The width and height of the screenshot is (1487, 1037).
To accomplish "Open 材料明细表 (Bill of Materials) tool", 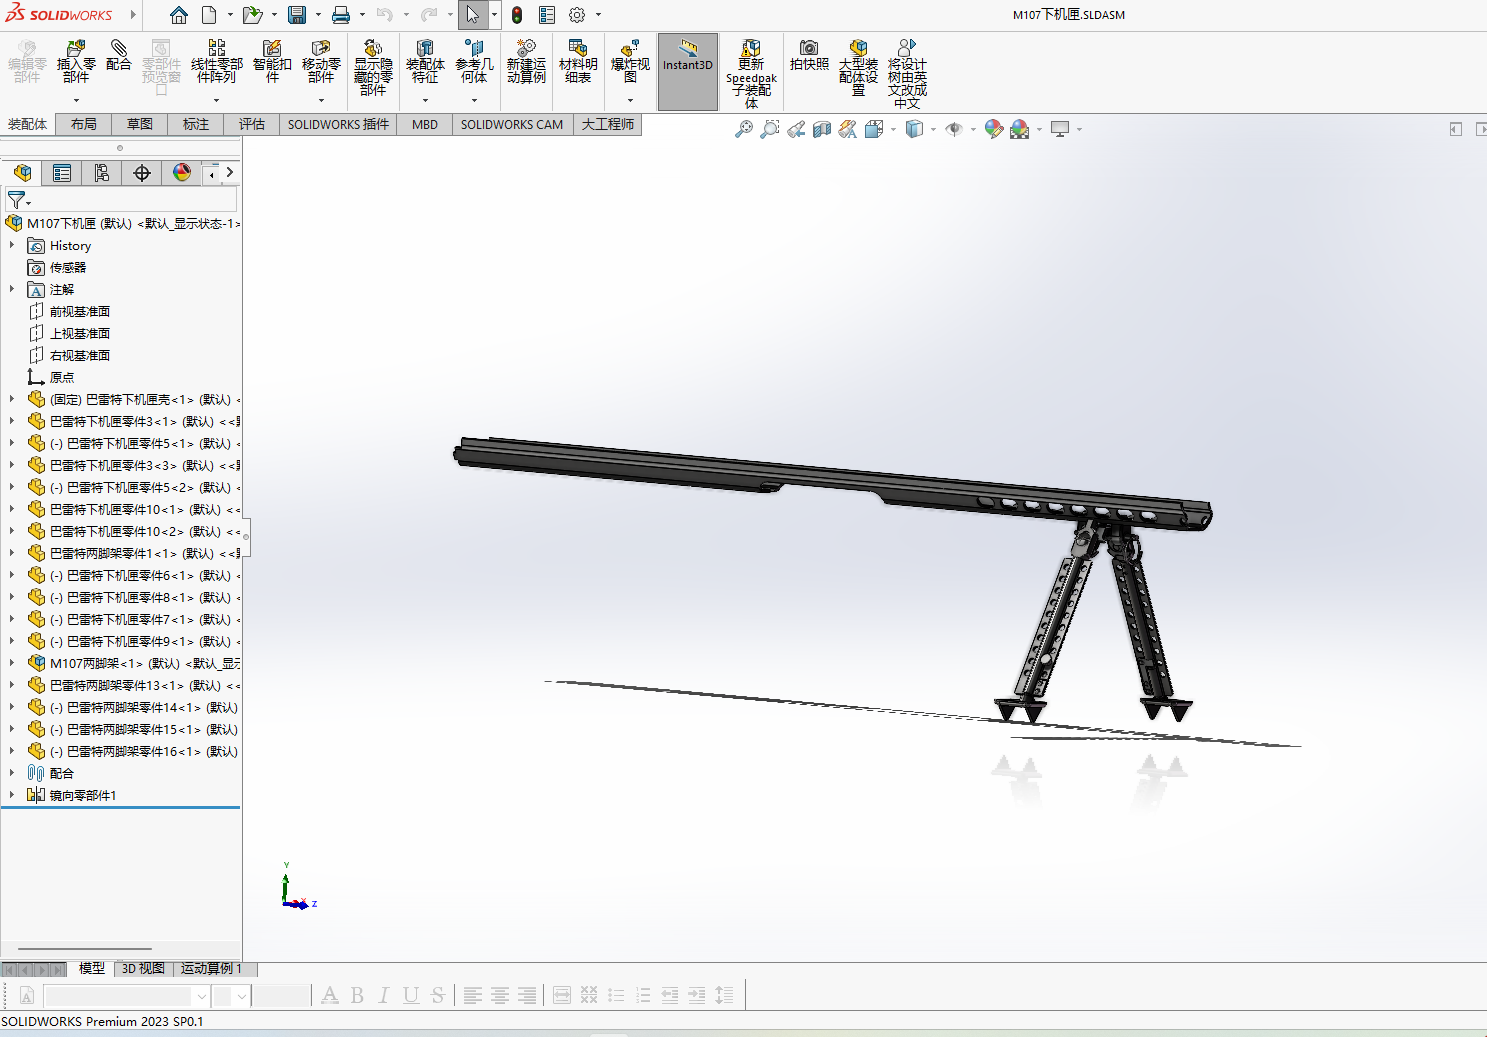I will [578, 62].
